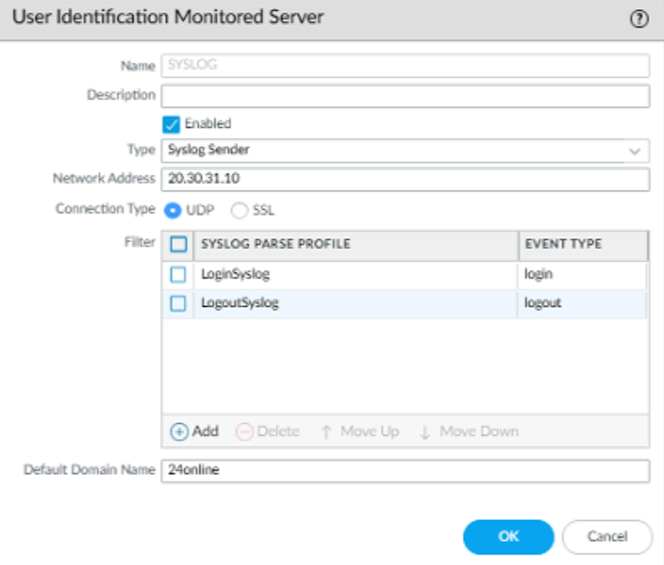Viewport: 664px width, 565px height.
Task: Click the Default Domain Name field
Action: 405,471
